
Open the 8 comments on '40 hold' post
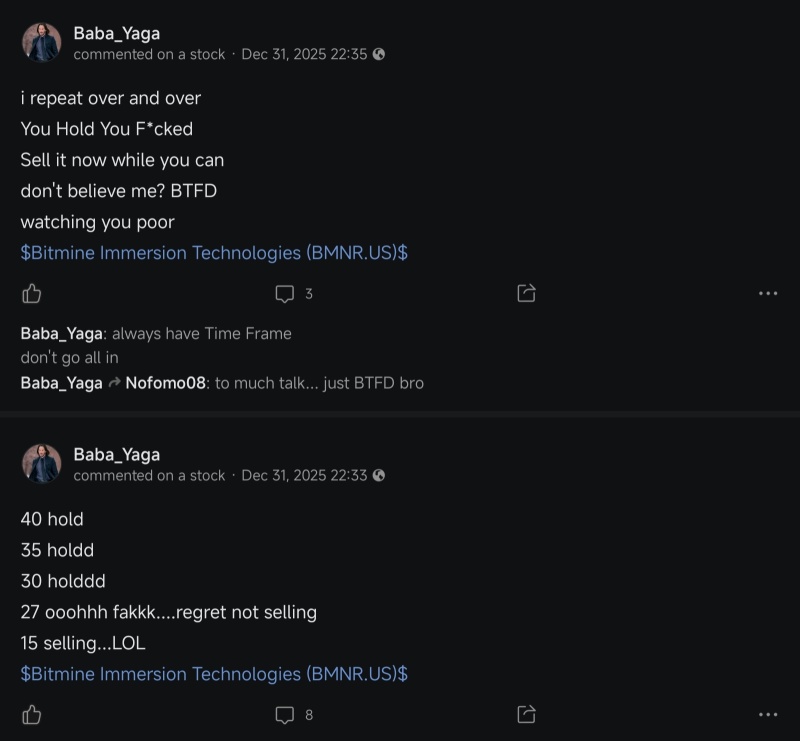coord(294,714)
